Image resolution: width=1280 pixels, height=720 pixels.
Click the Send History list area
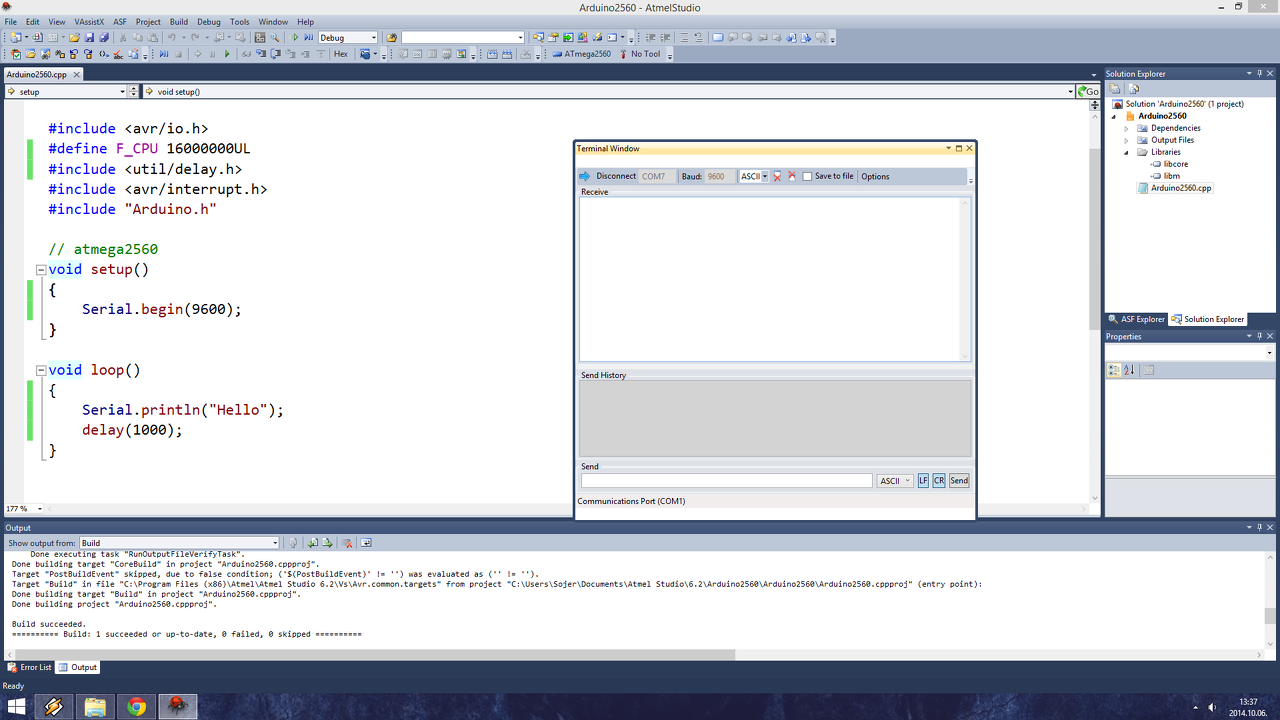point(775,418)
